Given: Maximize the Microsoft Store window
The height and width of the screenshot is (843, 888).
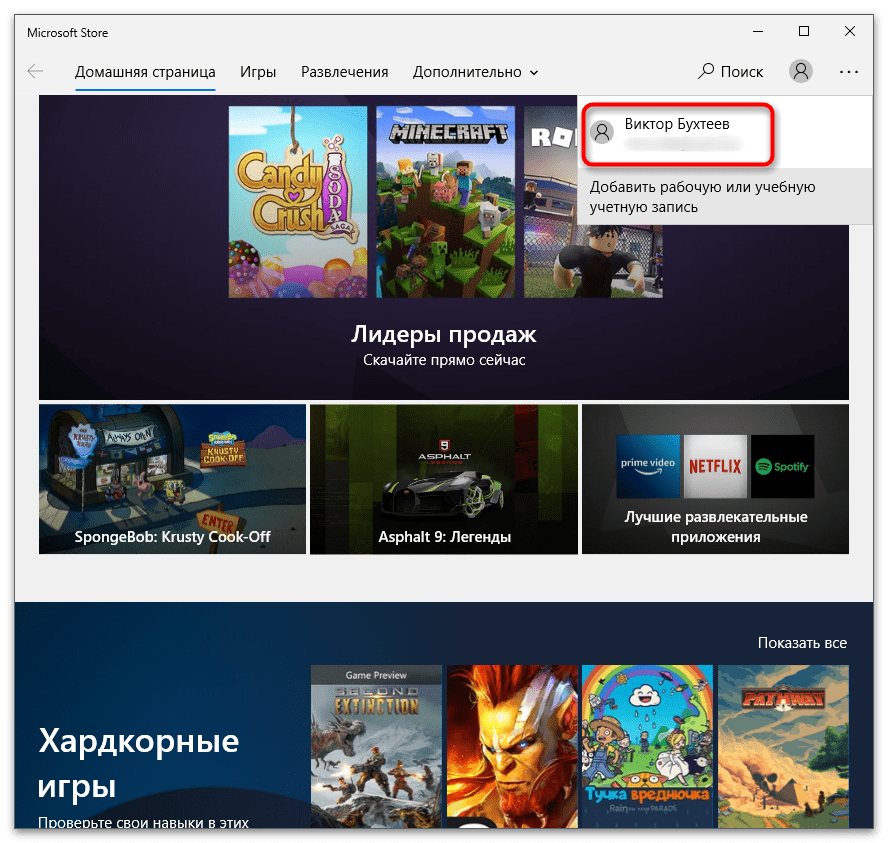Looking at the screenshot, I should click(x=804, y=32).
